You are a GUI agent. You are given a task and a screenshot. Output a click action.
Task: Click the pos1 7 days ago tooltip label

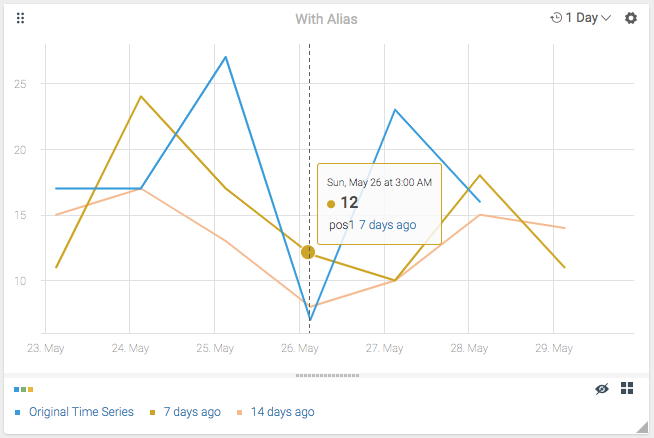(x=372, y=225)
